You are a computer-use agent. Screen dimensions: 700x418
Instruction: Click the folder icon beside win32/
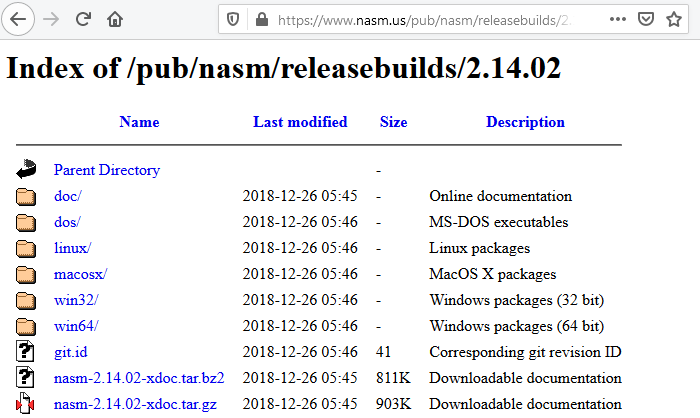pyautogui.click(x=26, y=300)
